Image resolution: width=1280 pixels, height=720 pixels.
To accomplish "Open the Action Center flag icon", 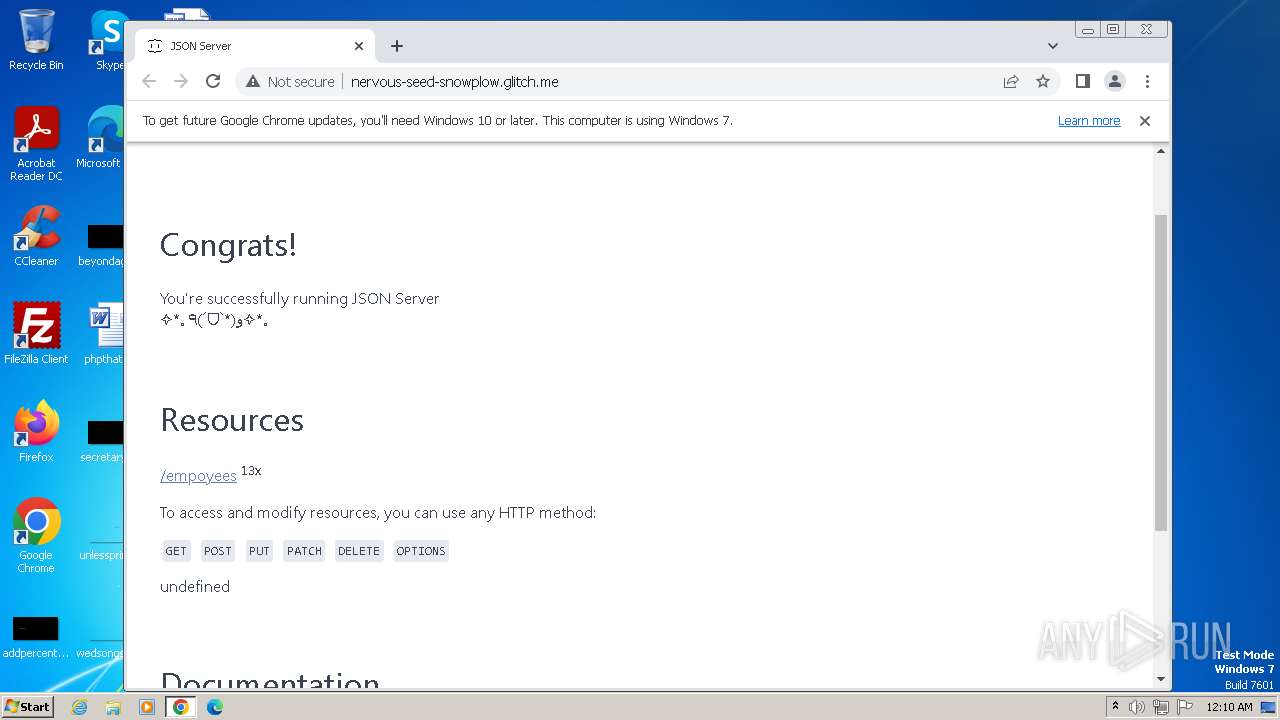I will 1183,707.
